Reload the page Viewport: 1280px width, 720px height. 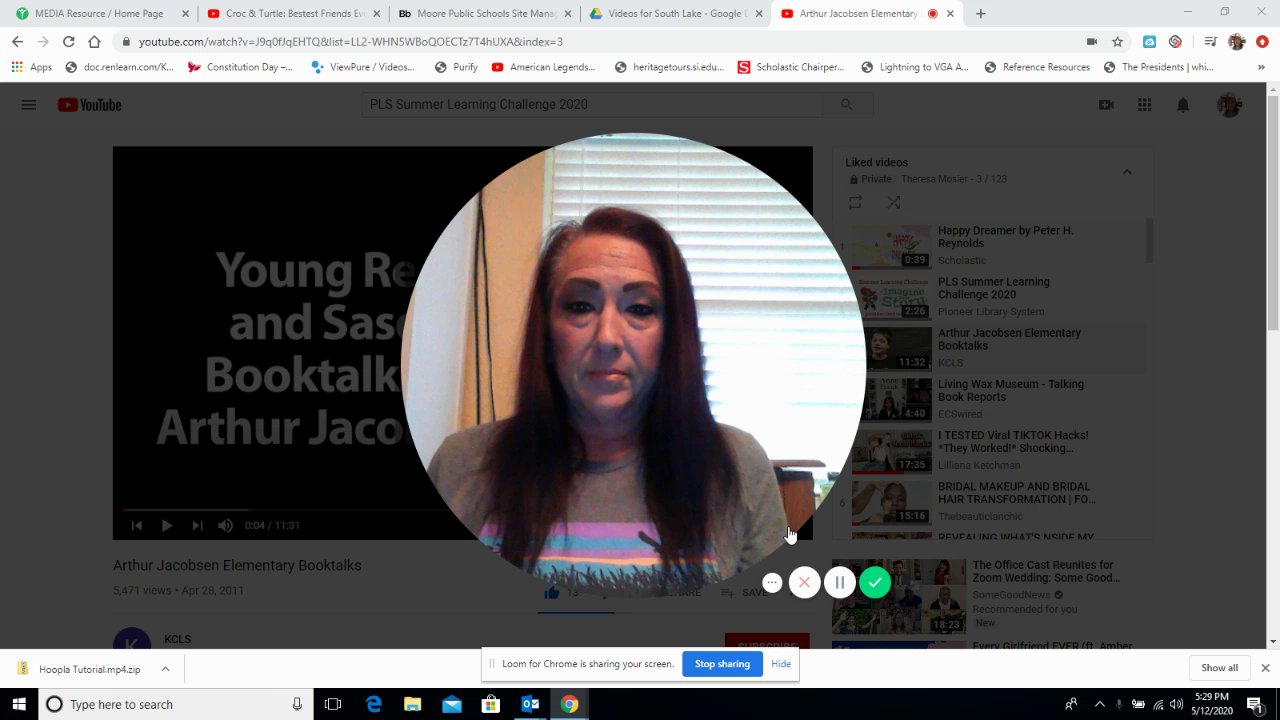(68, 42)
